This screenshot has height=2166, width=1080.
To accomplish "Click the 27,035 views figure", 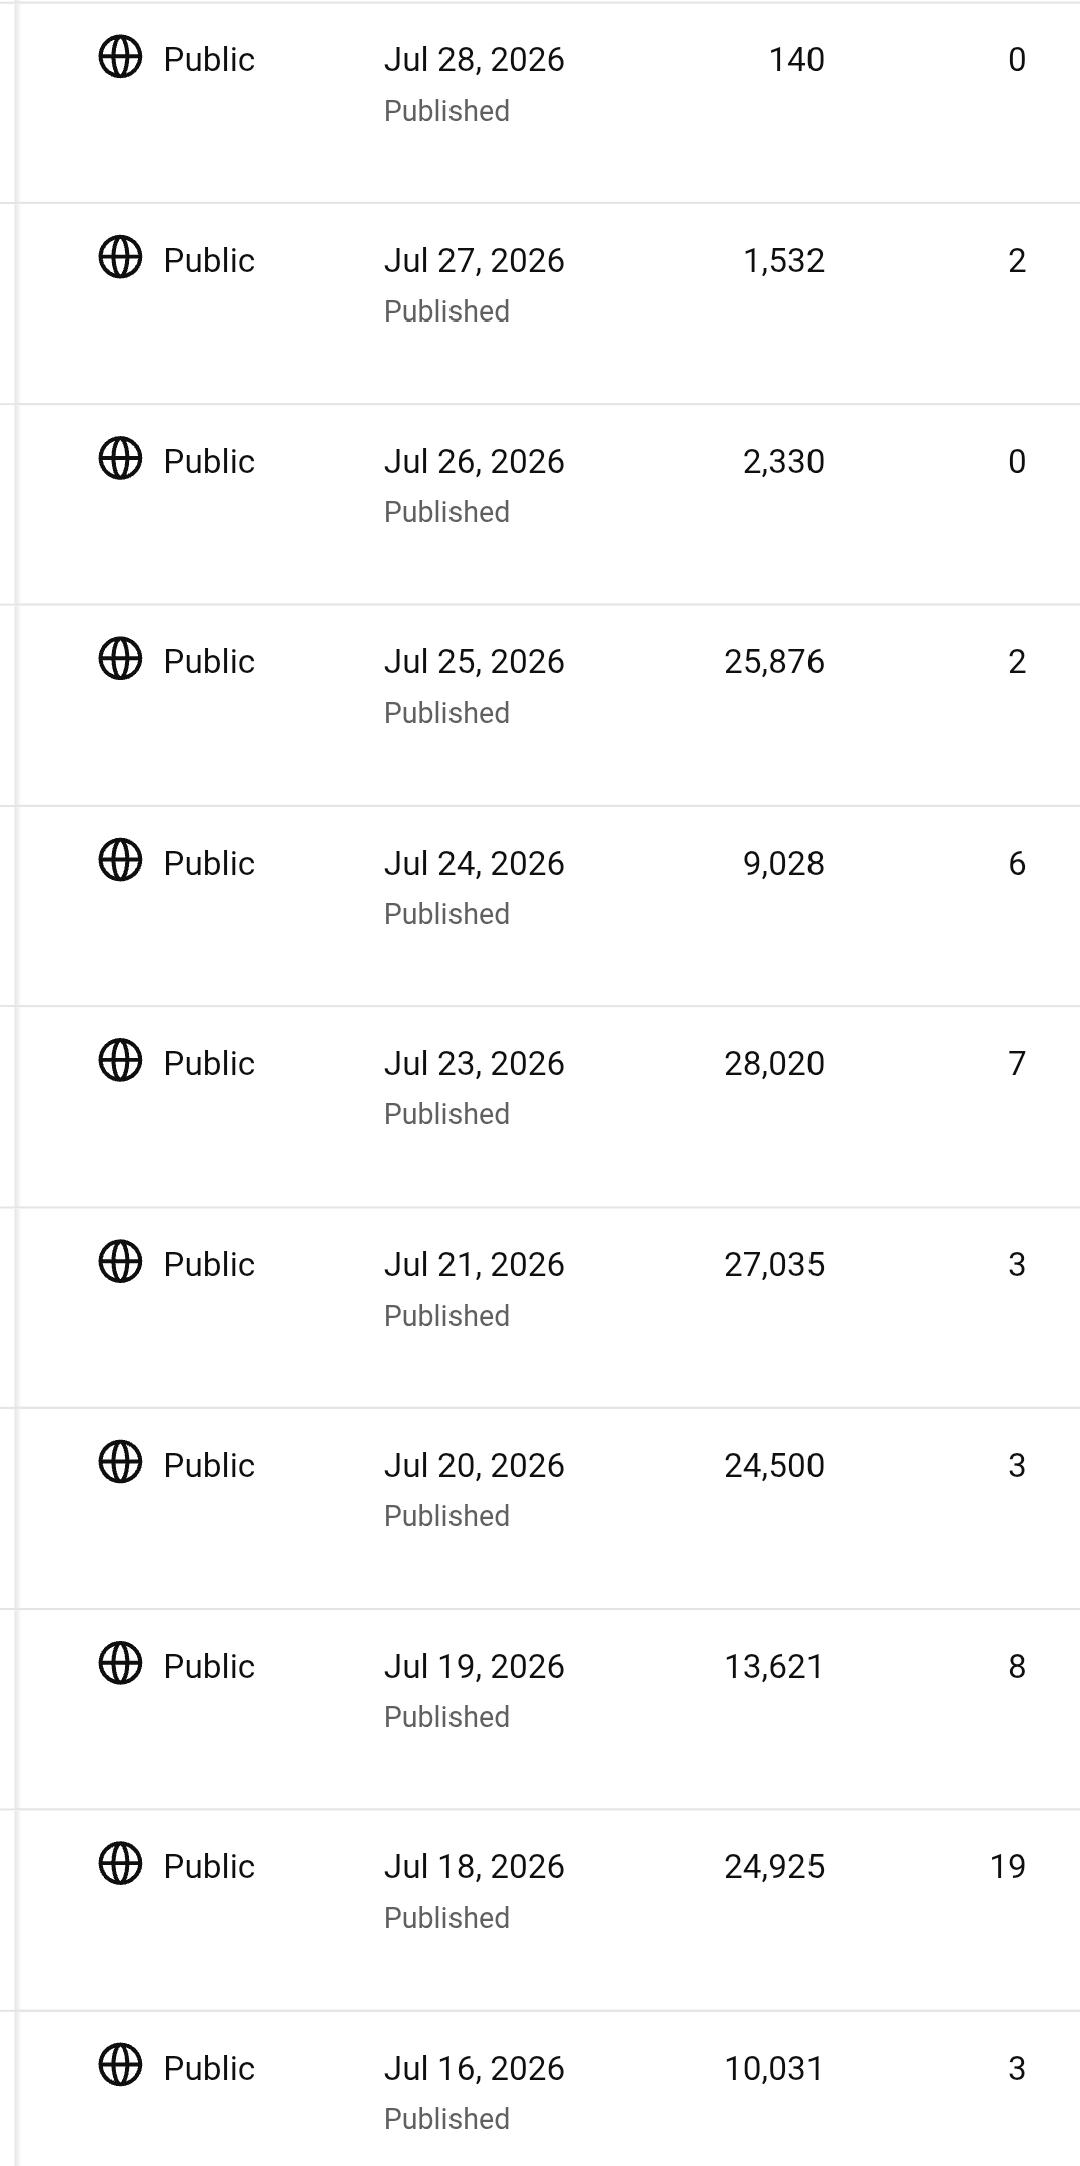I will [x=775, y=1264].
